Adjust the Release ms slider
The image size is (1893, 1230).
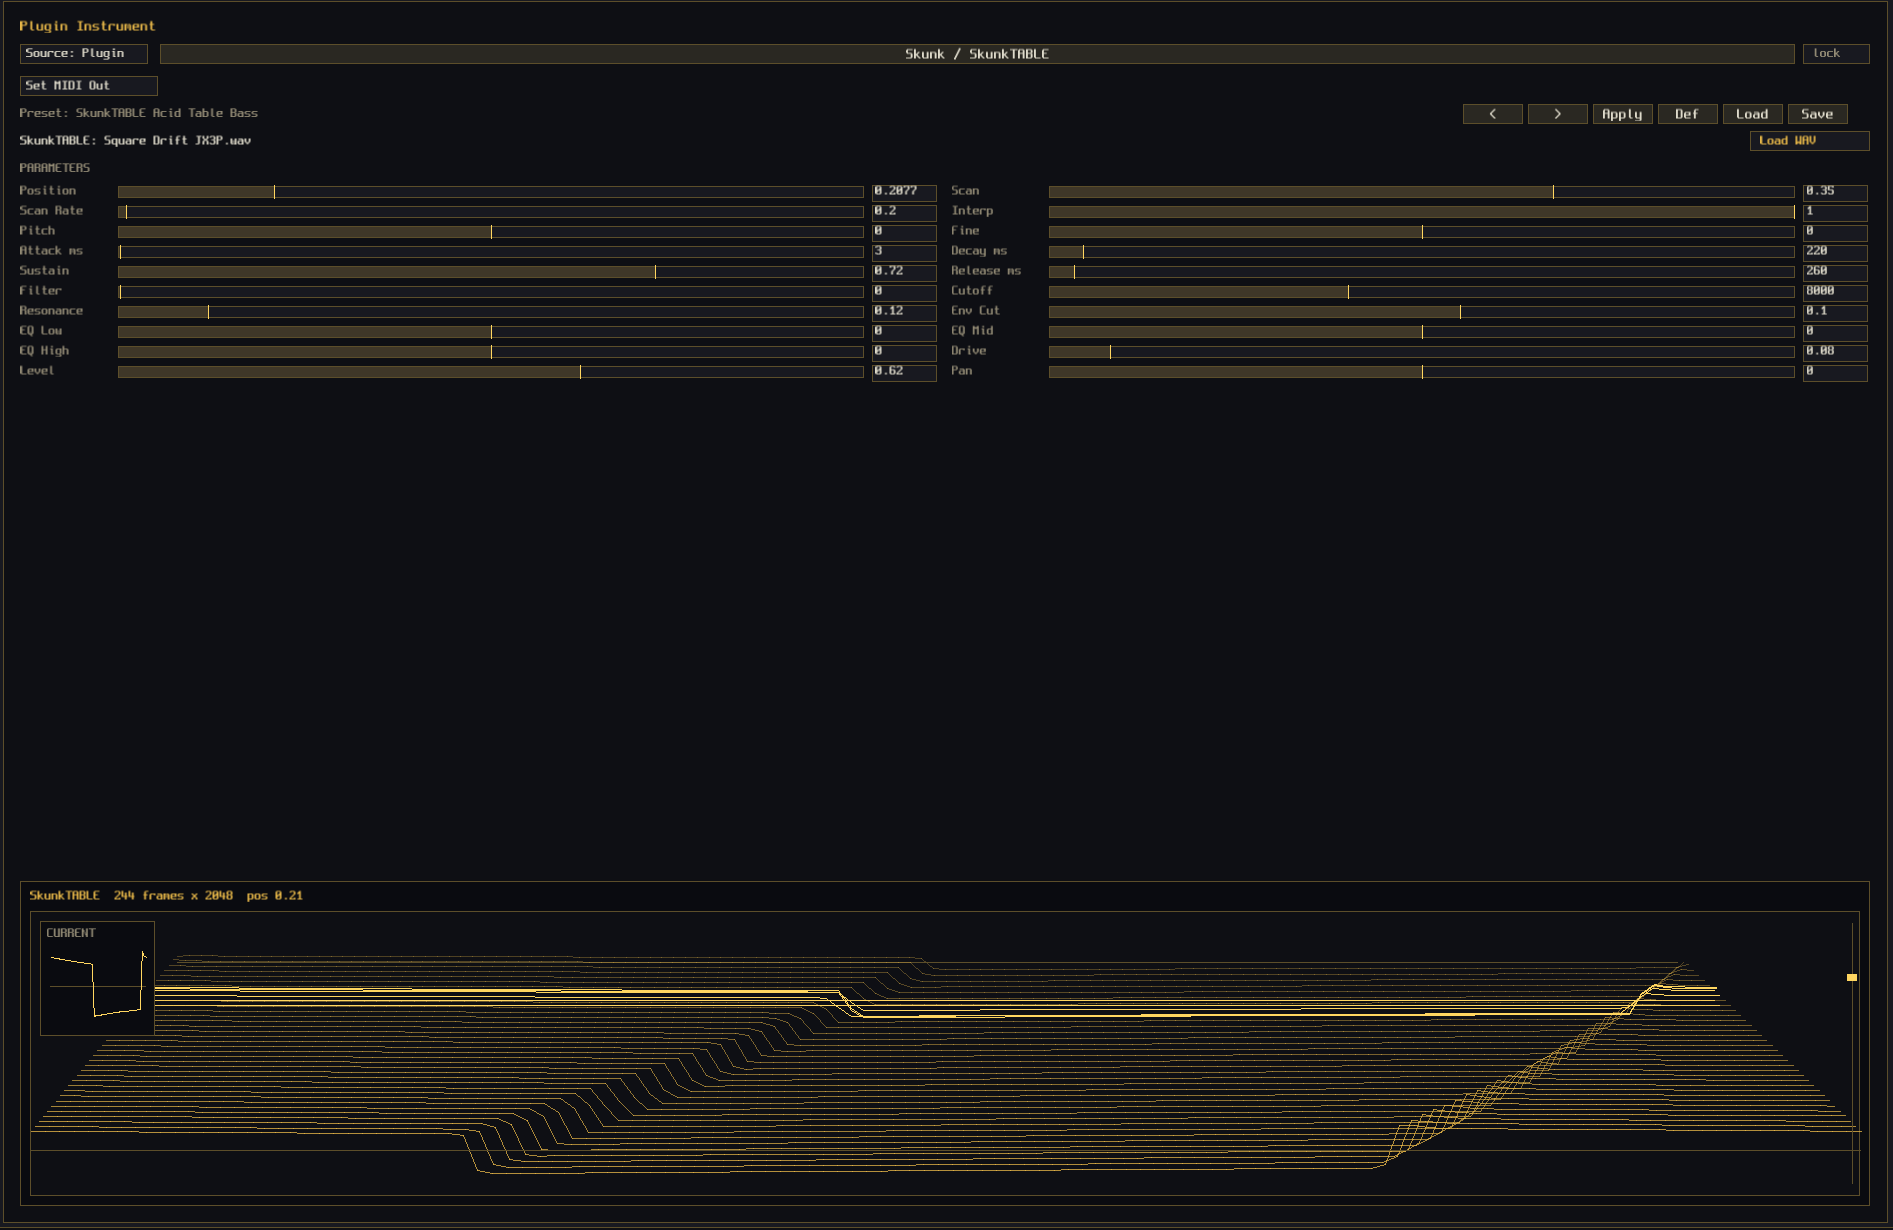pyautogui.click(x=1421, y=271)
